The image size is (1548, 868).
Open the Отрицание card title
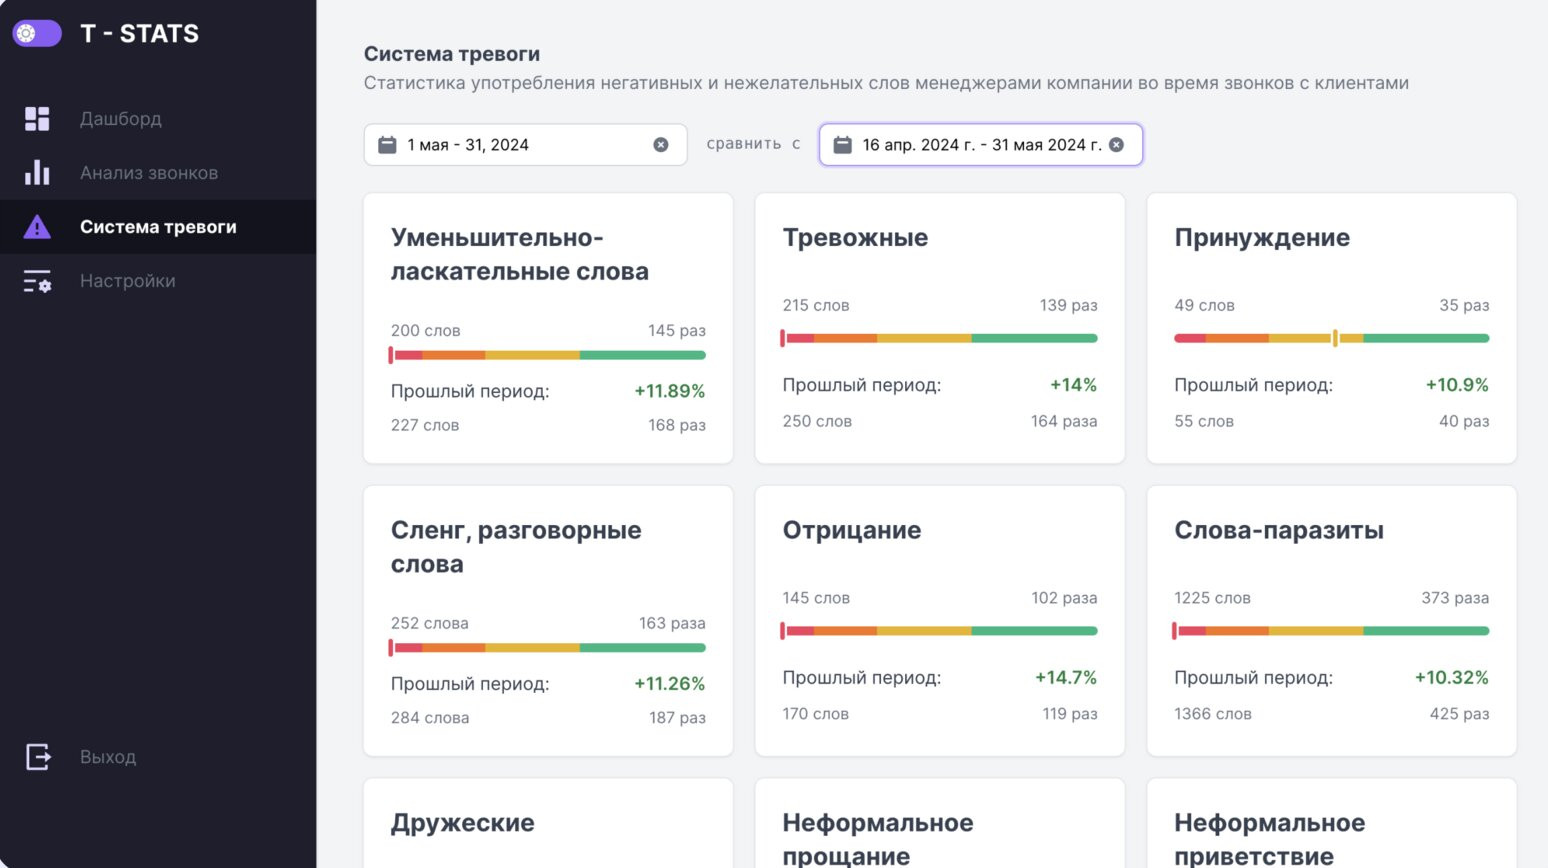point(852,530)
